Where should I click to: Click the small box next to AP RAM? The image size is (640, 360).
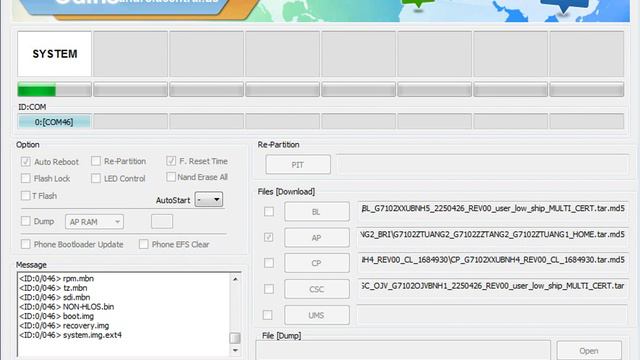tap(162, 222)
